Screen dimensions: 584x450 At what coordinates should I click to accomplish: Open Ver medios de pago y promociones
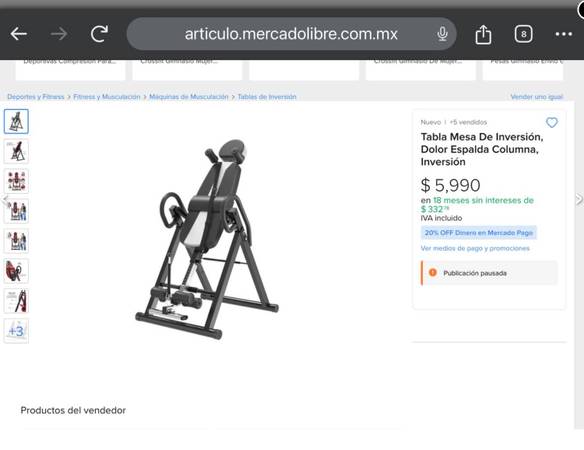point(475,248)
